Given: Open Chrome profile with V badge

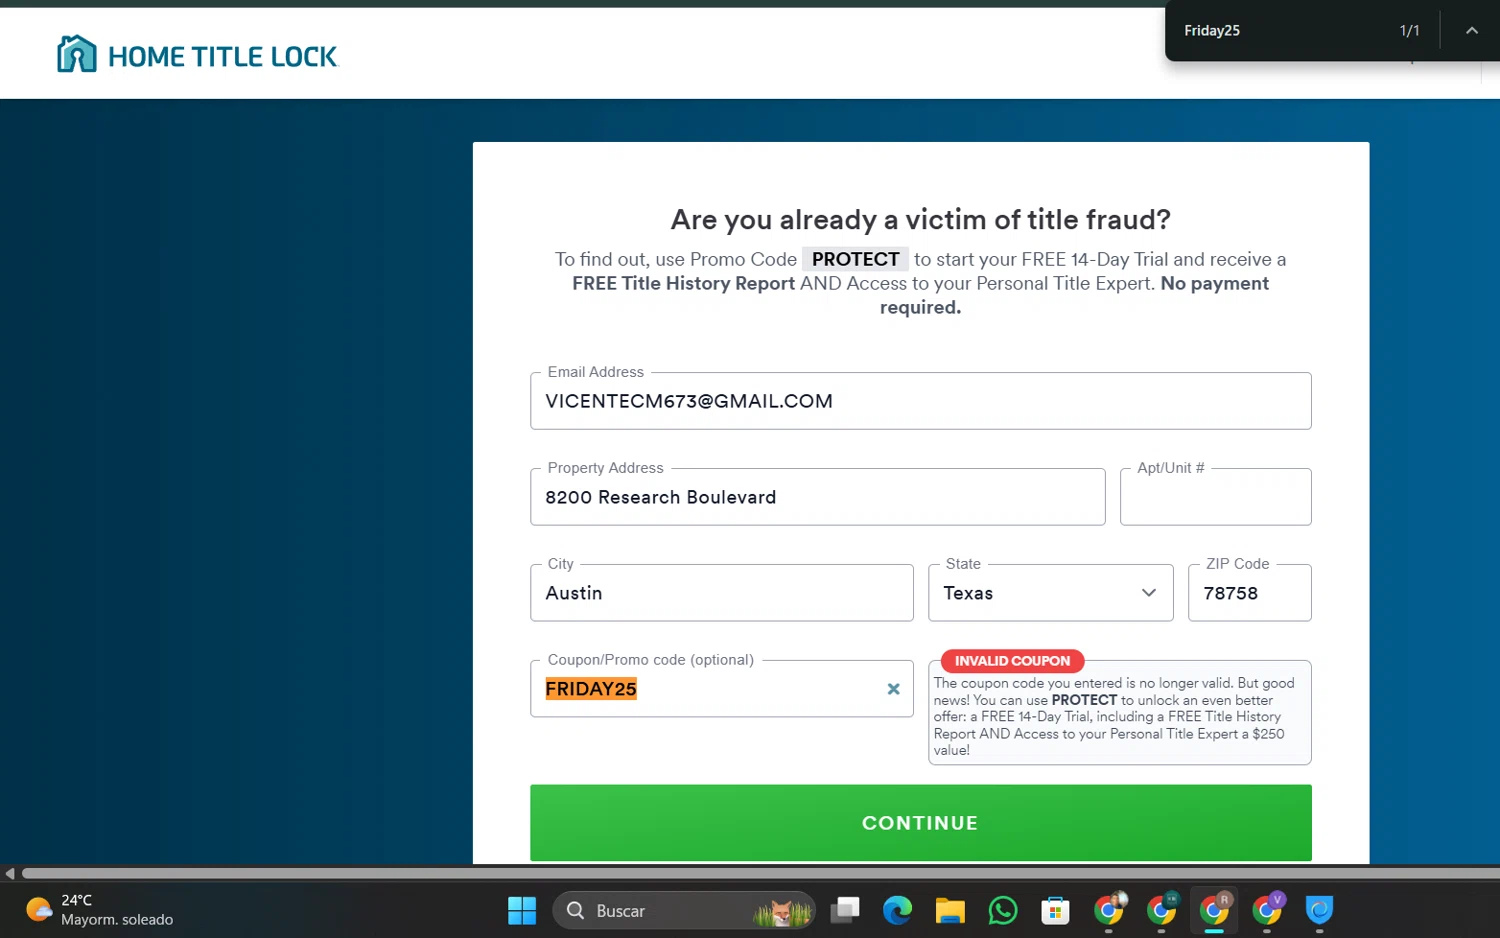Looking at the screenshot, I should tap(1267, 911).
